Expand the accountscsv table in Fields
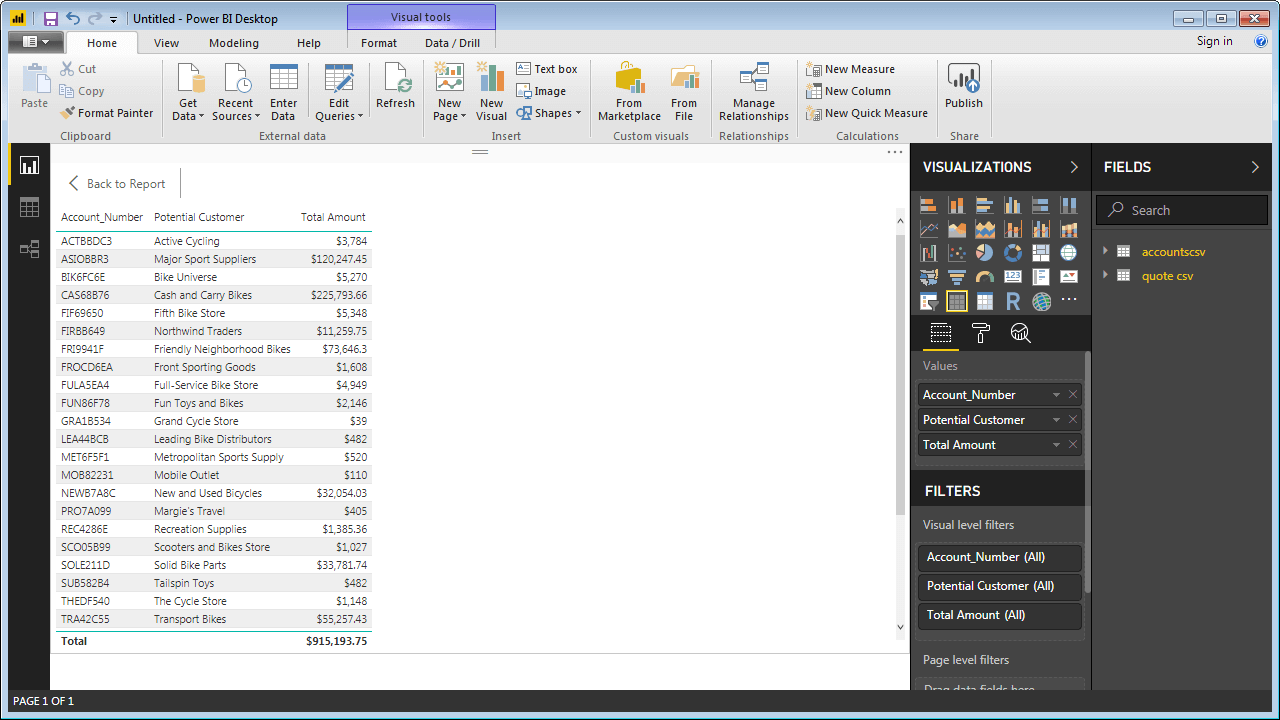This screenshot has height=720, width=1280. pyautogui.click(x=1106, y=252)
